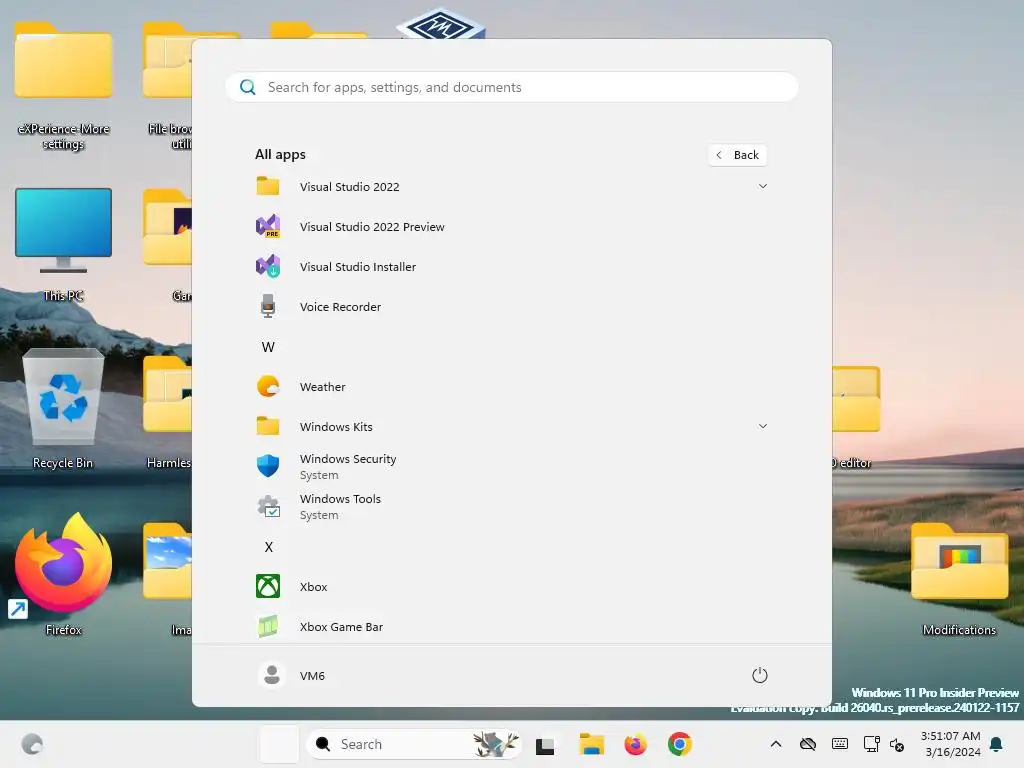
Task: Open the notification bell icon
Action: tap(997, 744)
